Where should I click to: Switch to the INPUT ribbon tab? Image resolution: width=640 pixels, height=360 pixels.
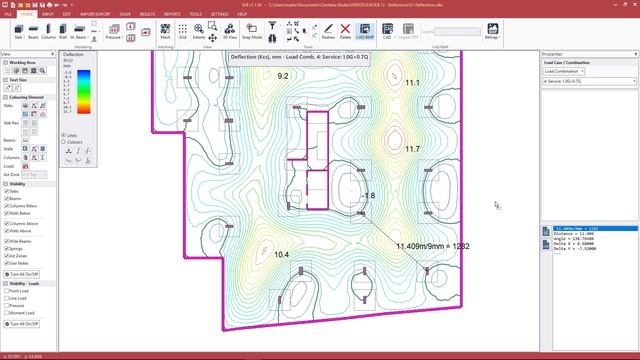48,14
